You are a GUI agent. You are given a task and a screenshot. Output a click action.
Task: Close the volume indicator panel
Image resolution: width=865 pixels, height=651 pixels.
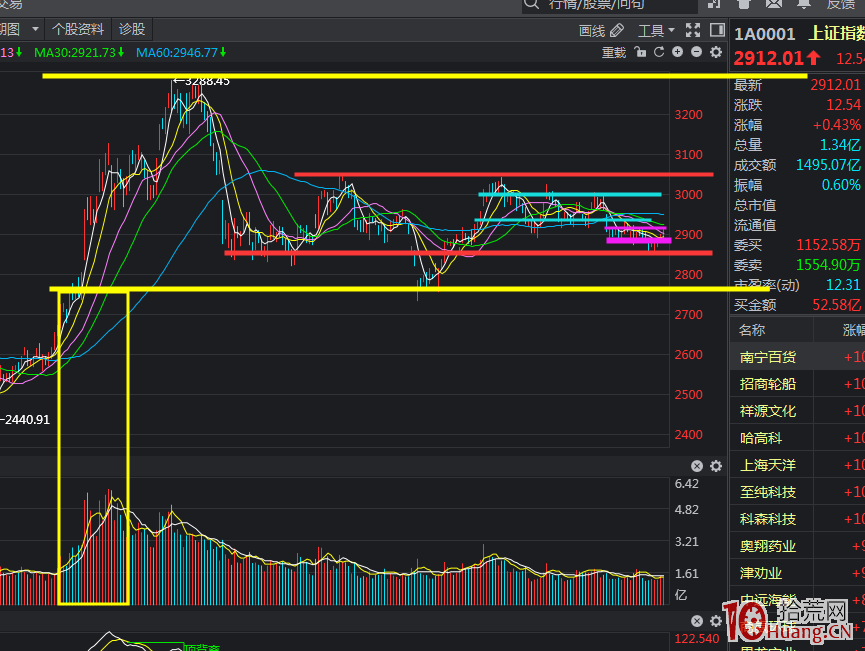tap(697, 466)
